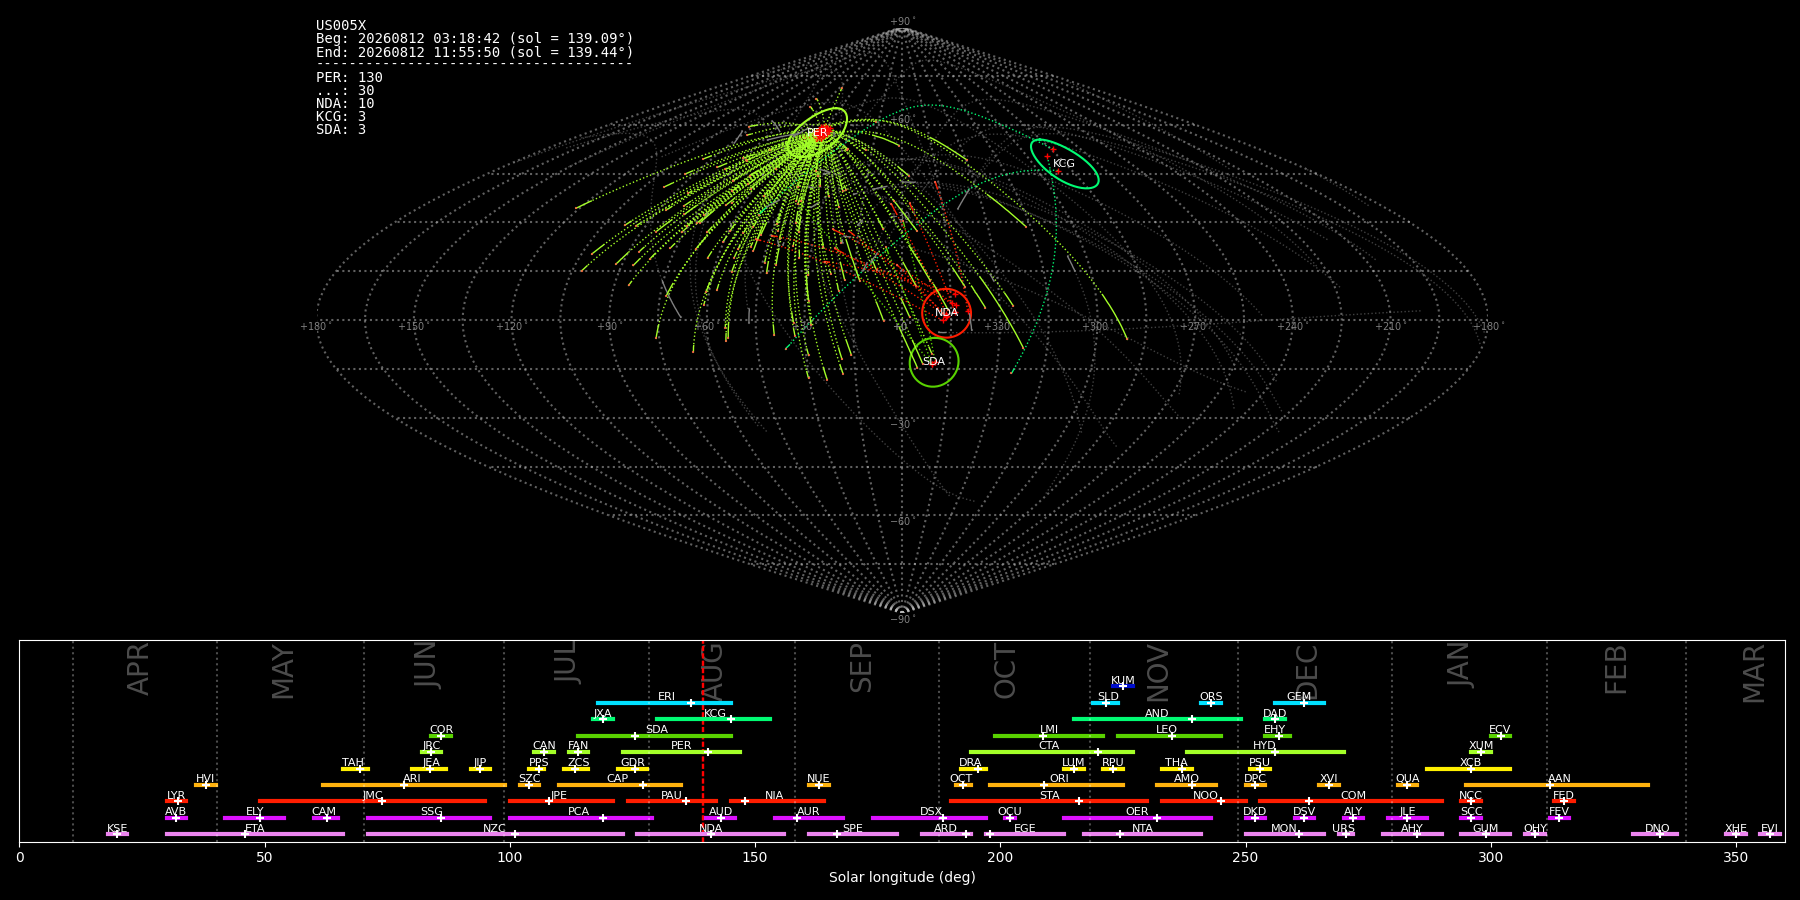Click the MAR month label in timeline
The height and width of the screenshot is (900, 1800).
click(1755, 674)
